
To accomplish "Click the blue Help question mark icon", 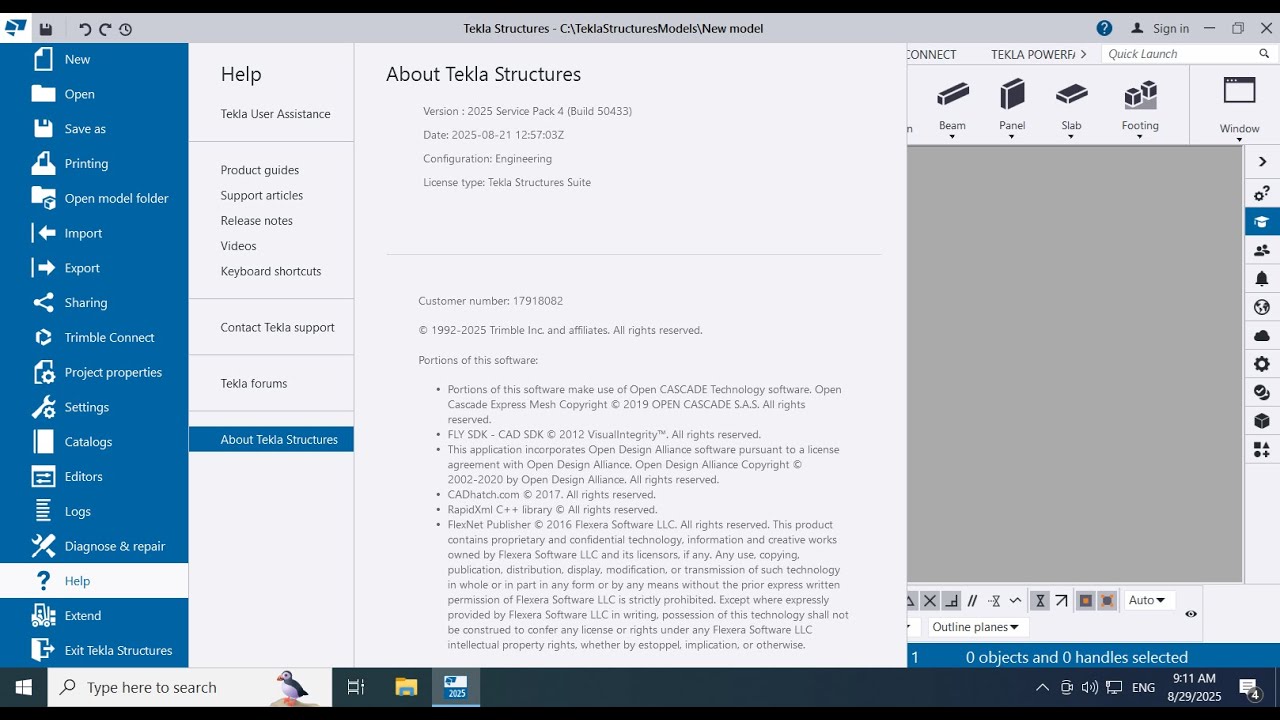I will [1104, 28].
